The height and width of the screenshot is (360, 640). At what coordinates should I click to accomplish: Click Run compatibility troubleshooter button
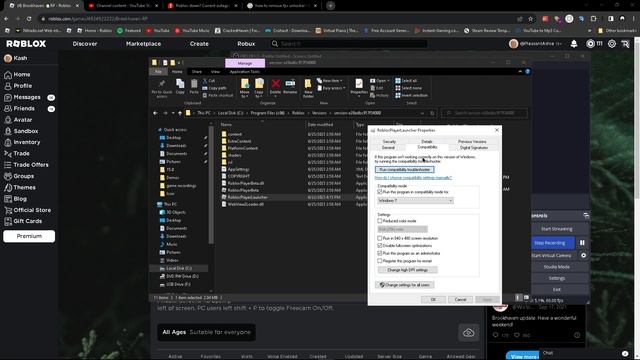click(x=404, y=169)
